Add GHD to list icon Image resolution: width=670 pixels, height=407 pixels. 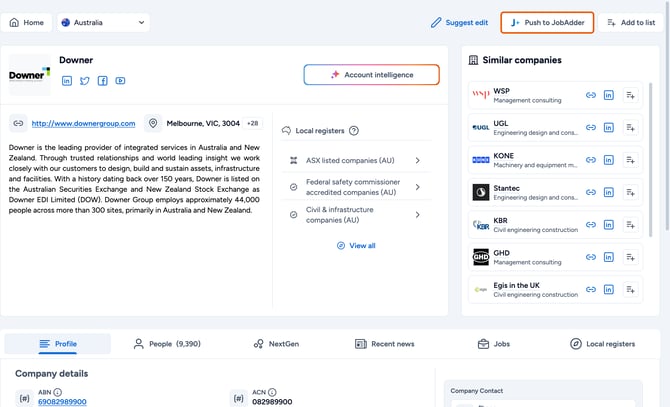click(x=630, y=257)
